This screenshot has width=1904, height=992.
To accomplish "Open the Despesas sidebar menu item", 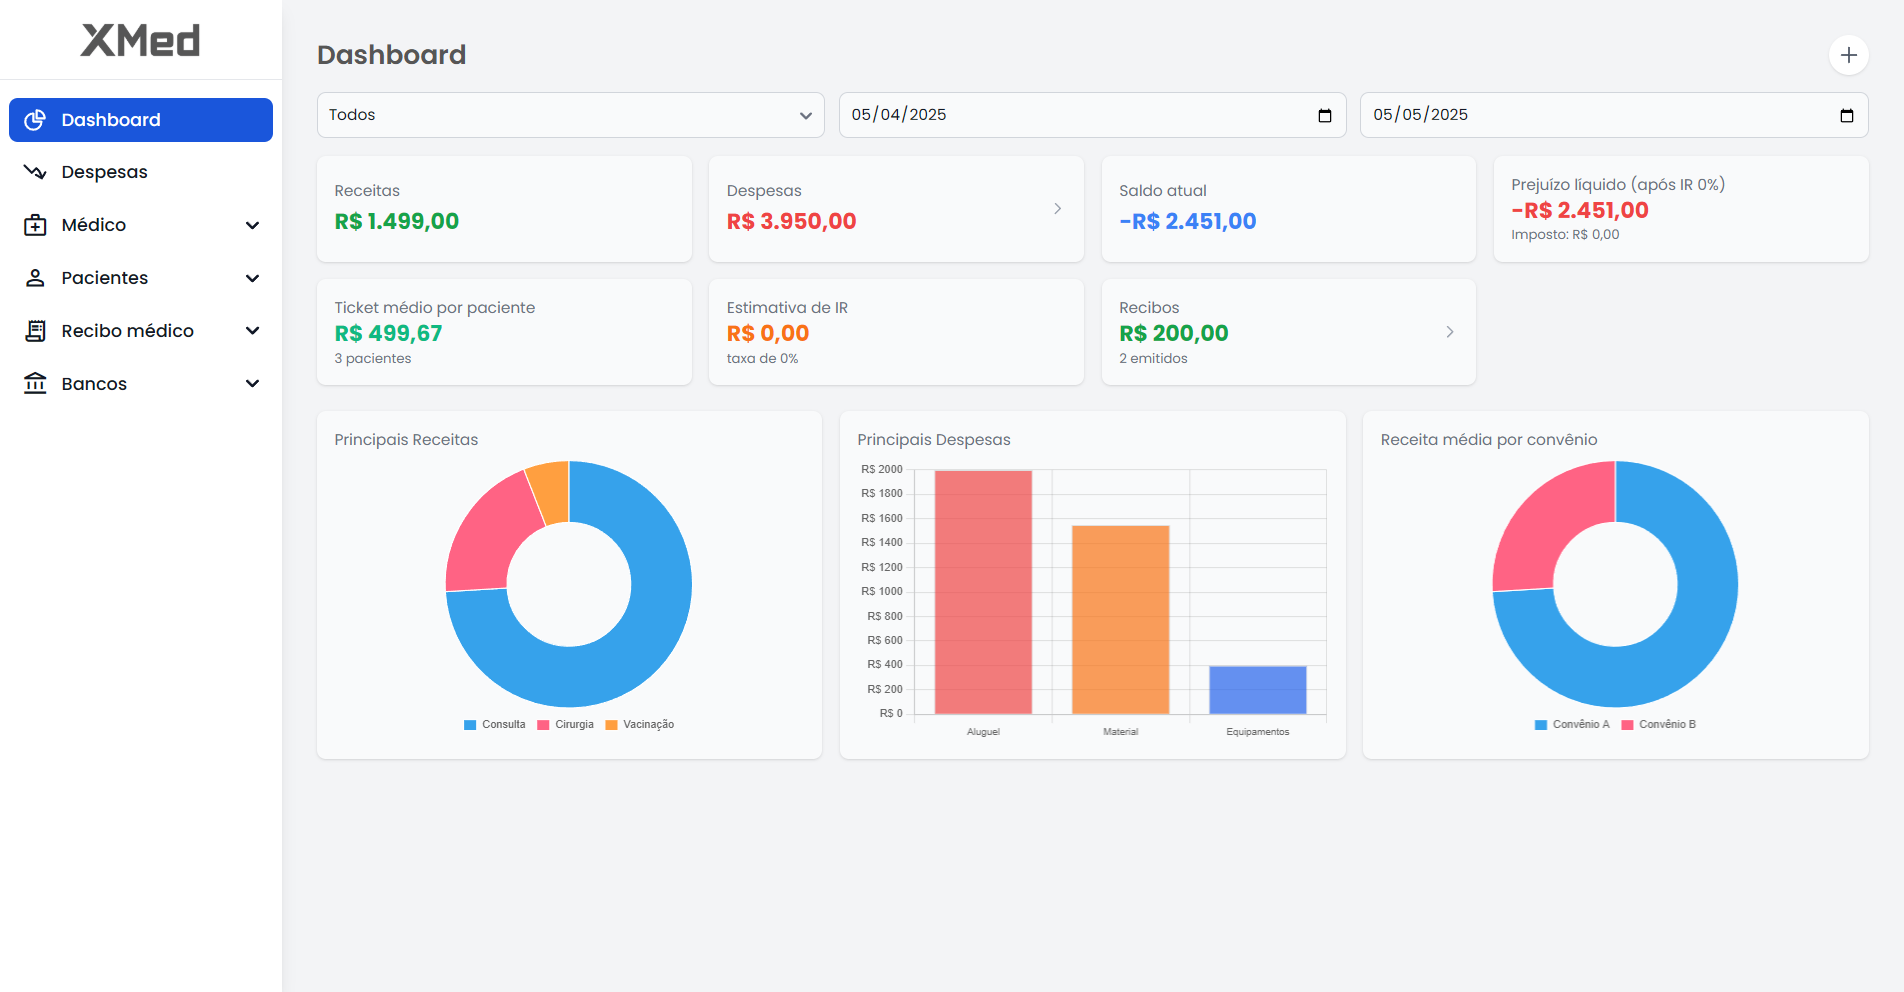I will pos(104,172).
